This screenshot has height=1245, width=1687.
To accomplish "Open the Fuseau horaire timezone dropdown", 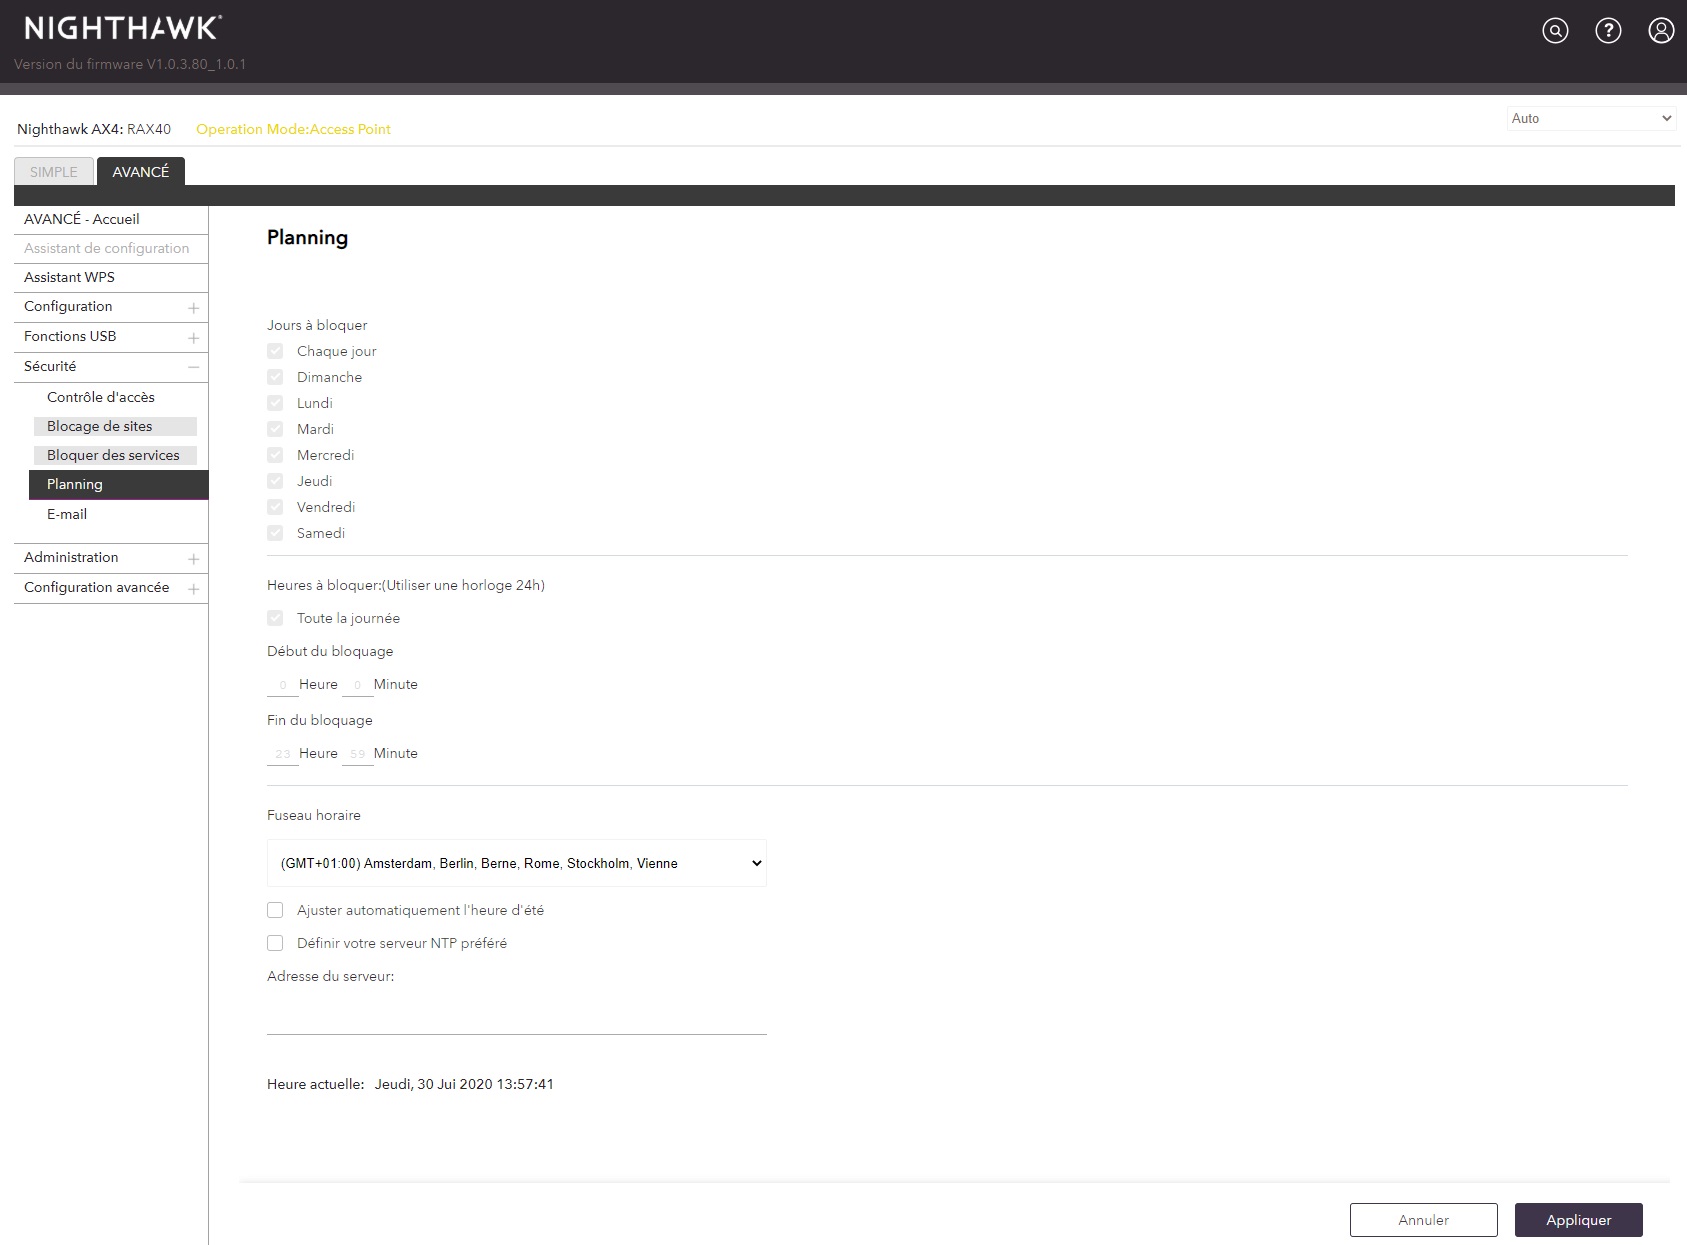I will 516,863.
